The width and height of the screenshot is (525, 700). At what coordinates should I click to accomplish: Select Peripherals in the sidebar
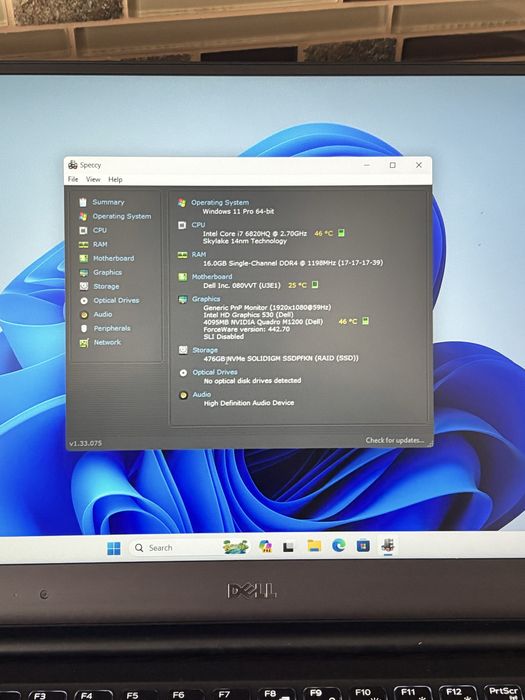pyautogui.click(x=112, y=328)
